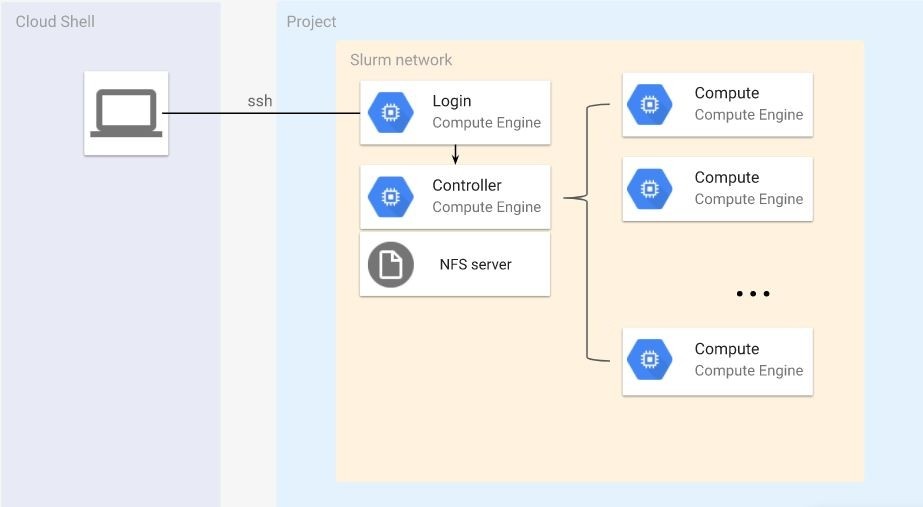Select the Controller node's Compute Engine hexagon icon
Image resolution: width=923 pixels, height=507 pixels.
coord(390,197)
